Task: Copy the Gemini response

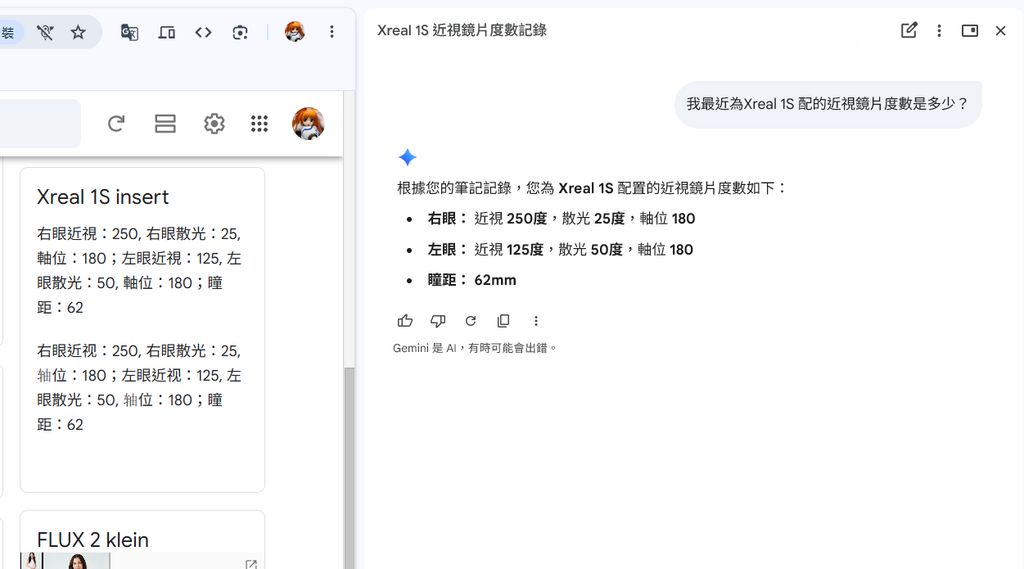Action: [504, 321]
